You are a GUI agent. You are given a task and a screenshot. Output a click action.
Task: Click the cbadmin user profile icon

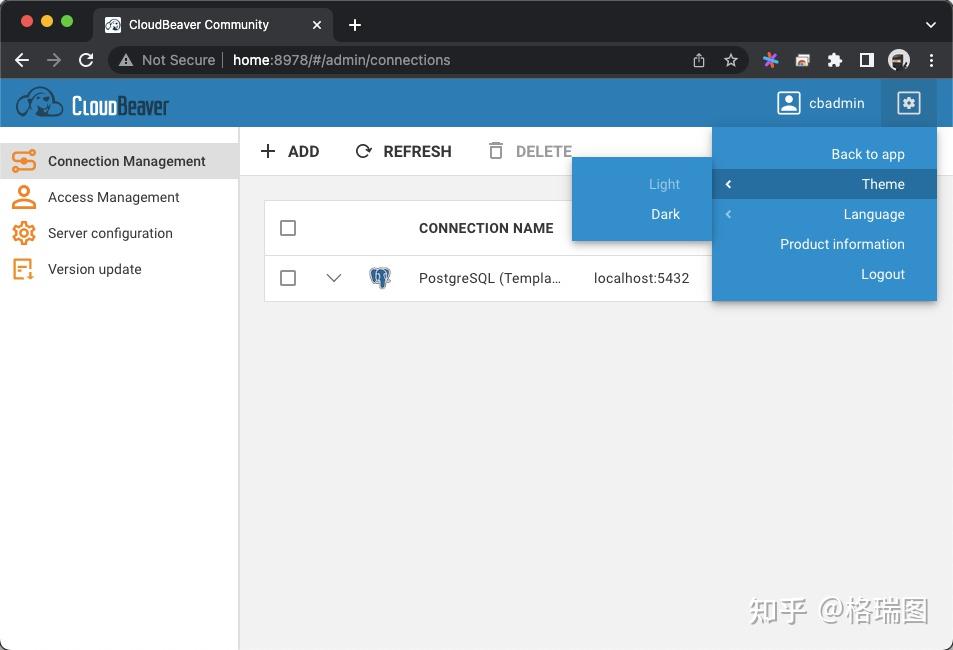[x=788, y=102]
